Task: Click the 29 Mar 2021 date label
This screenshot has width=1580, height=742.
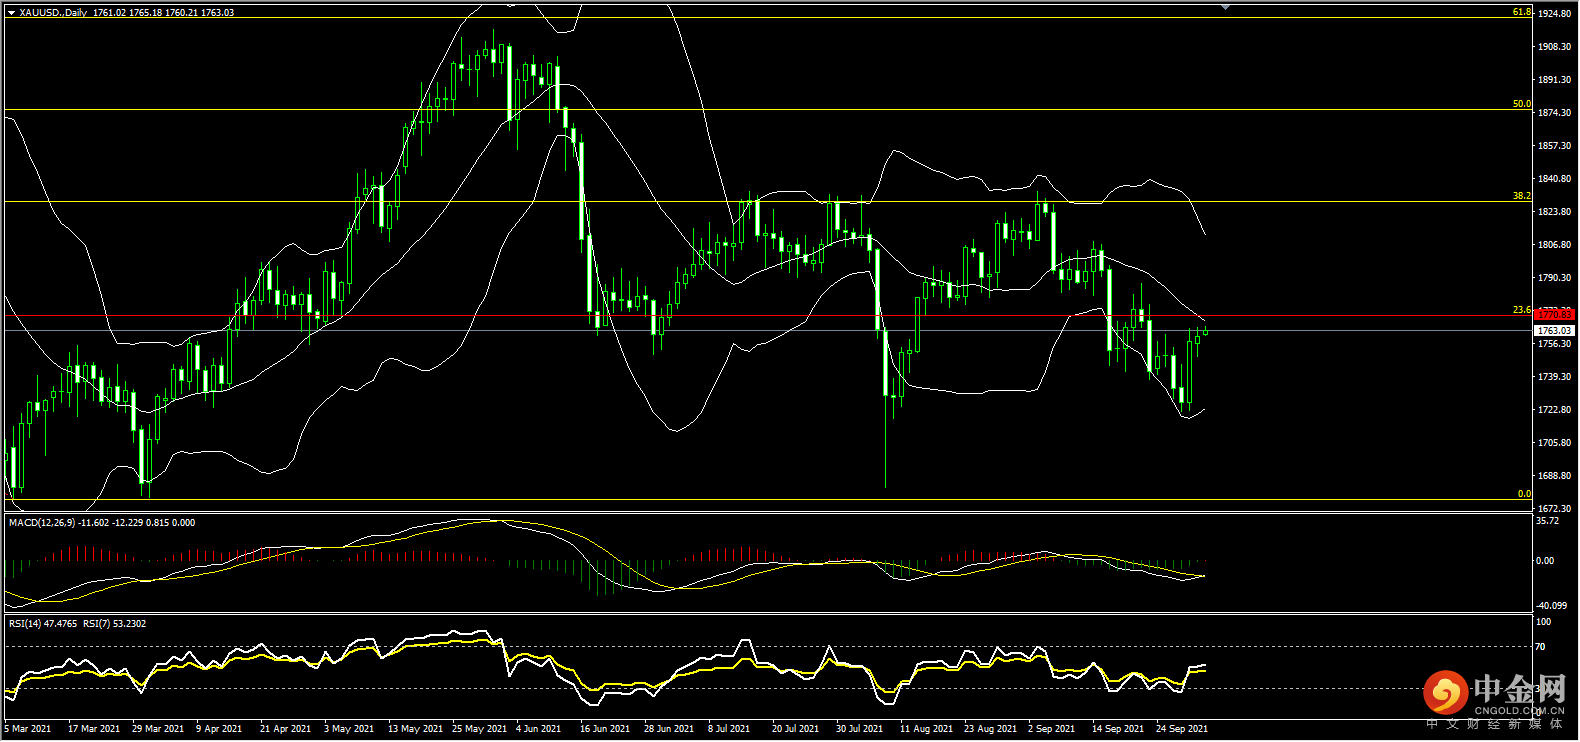Action: click(x=158, y=729)
